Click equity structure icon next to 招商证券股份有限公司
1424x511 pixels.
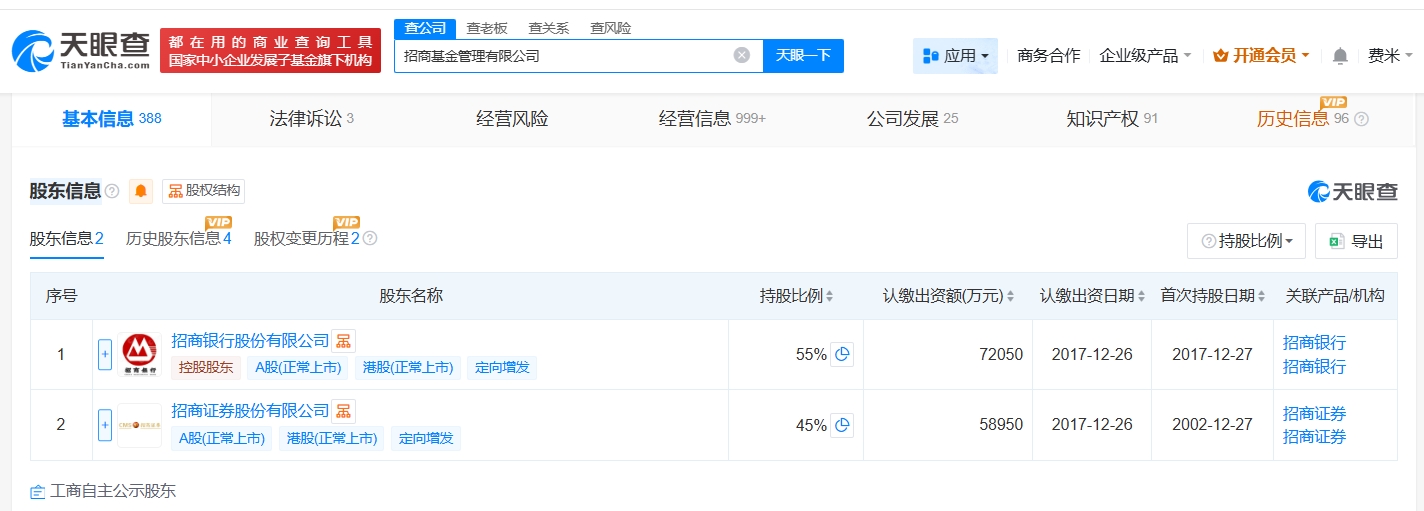pos(343,411)
